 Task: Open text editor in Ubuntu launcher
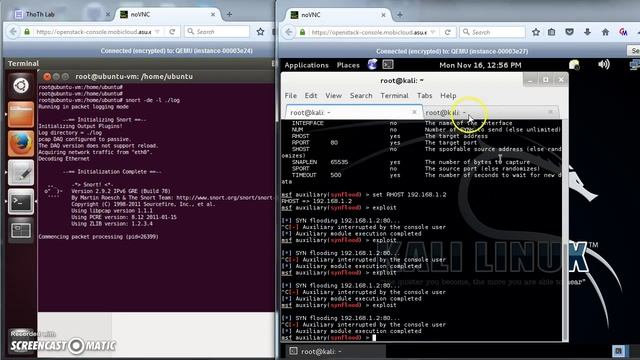(21, 172)
